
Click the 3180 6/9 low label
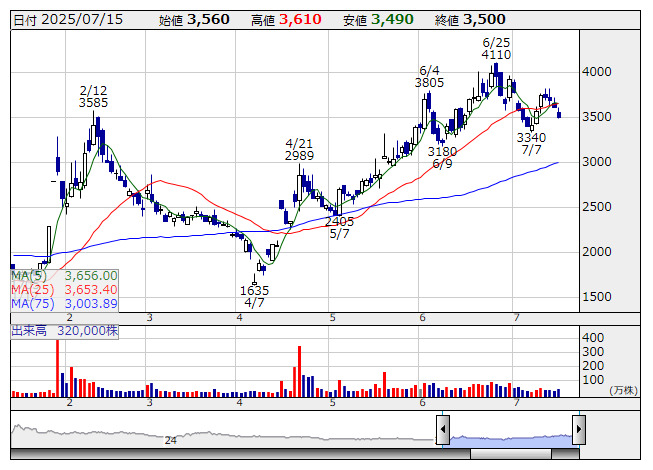coord(442,157)
